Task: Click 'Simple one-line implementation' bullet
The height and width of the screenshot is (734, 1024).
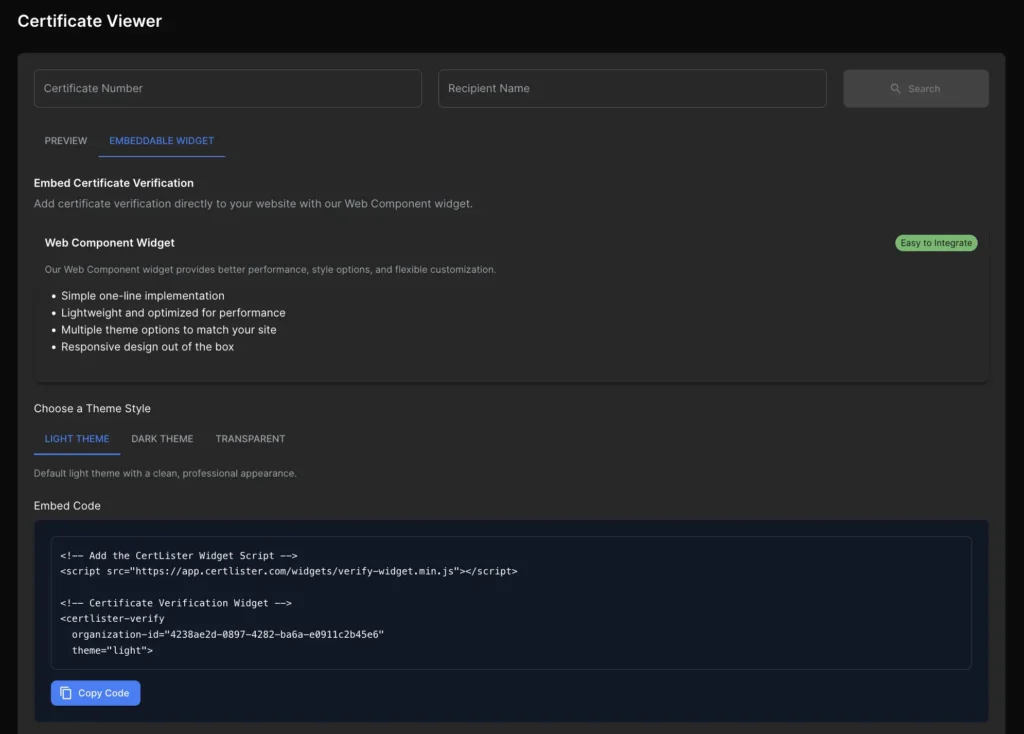Action: click(x=142, y=296)
